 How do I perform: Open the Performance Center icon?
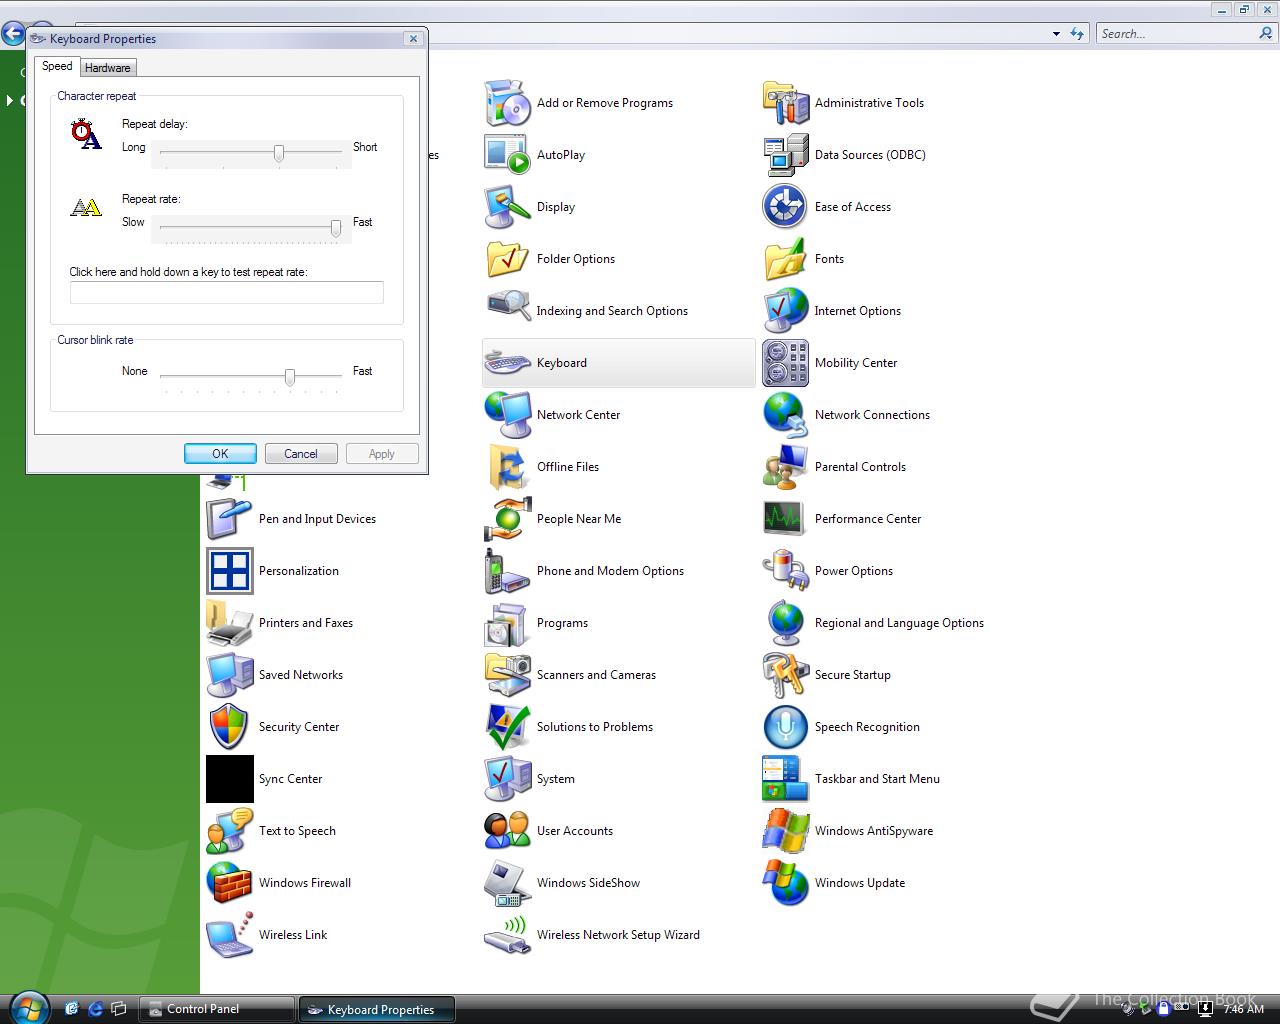click(x=785, y=519)
